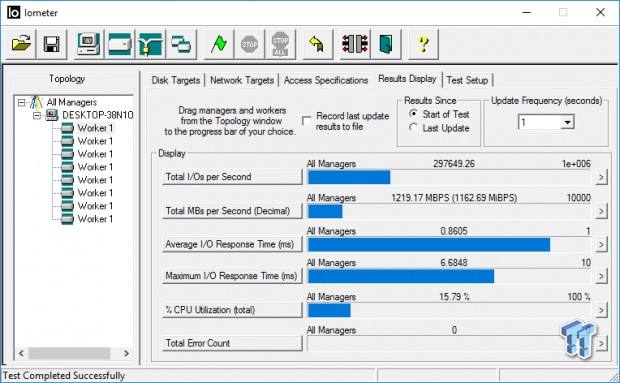Open Average I/O Response Time detail arrow
Screen dimensions: 620x383
601,244
